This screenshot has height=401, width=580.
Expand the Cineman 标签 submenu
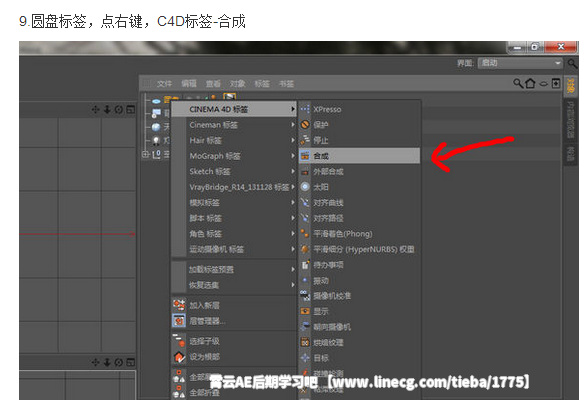pyautogui.click(x=234, y=125)
